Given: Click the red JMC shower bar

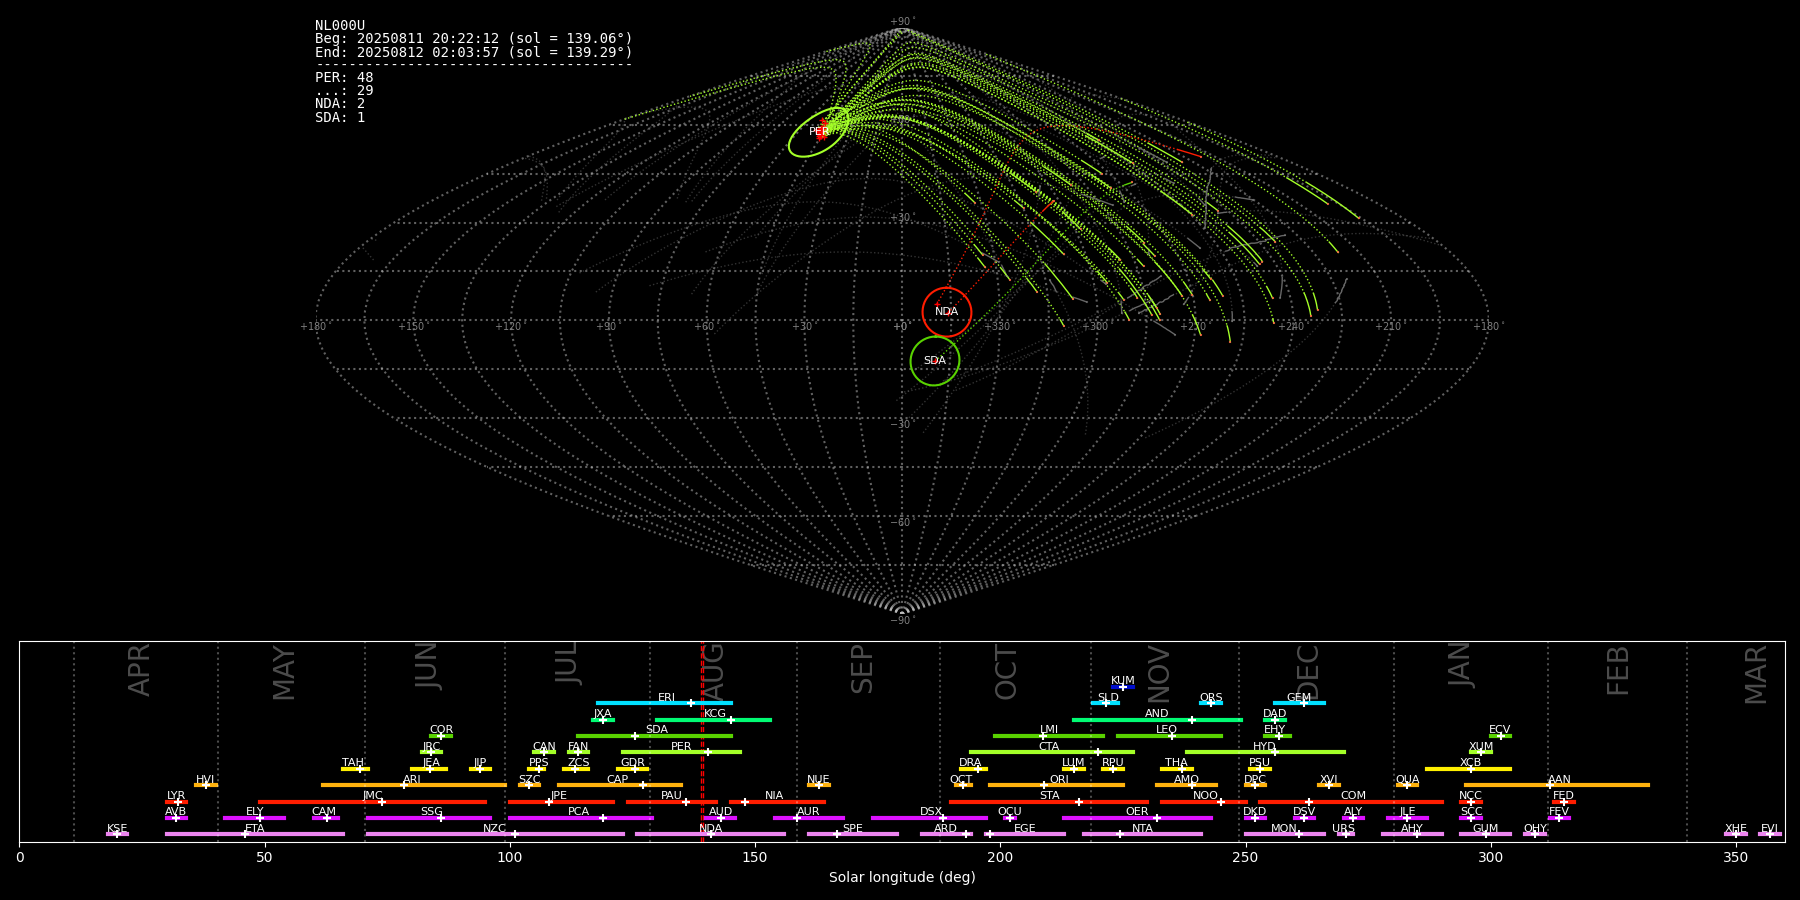Looking at the screenshot, I should (372, 802).
